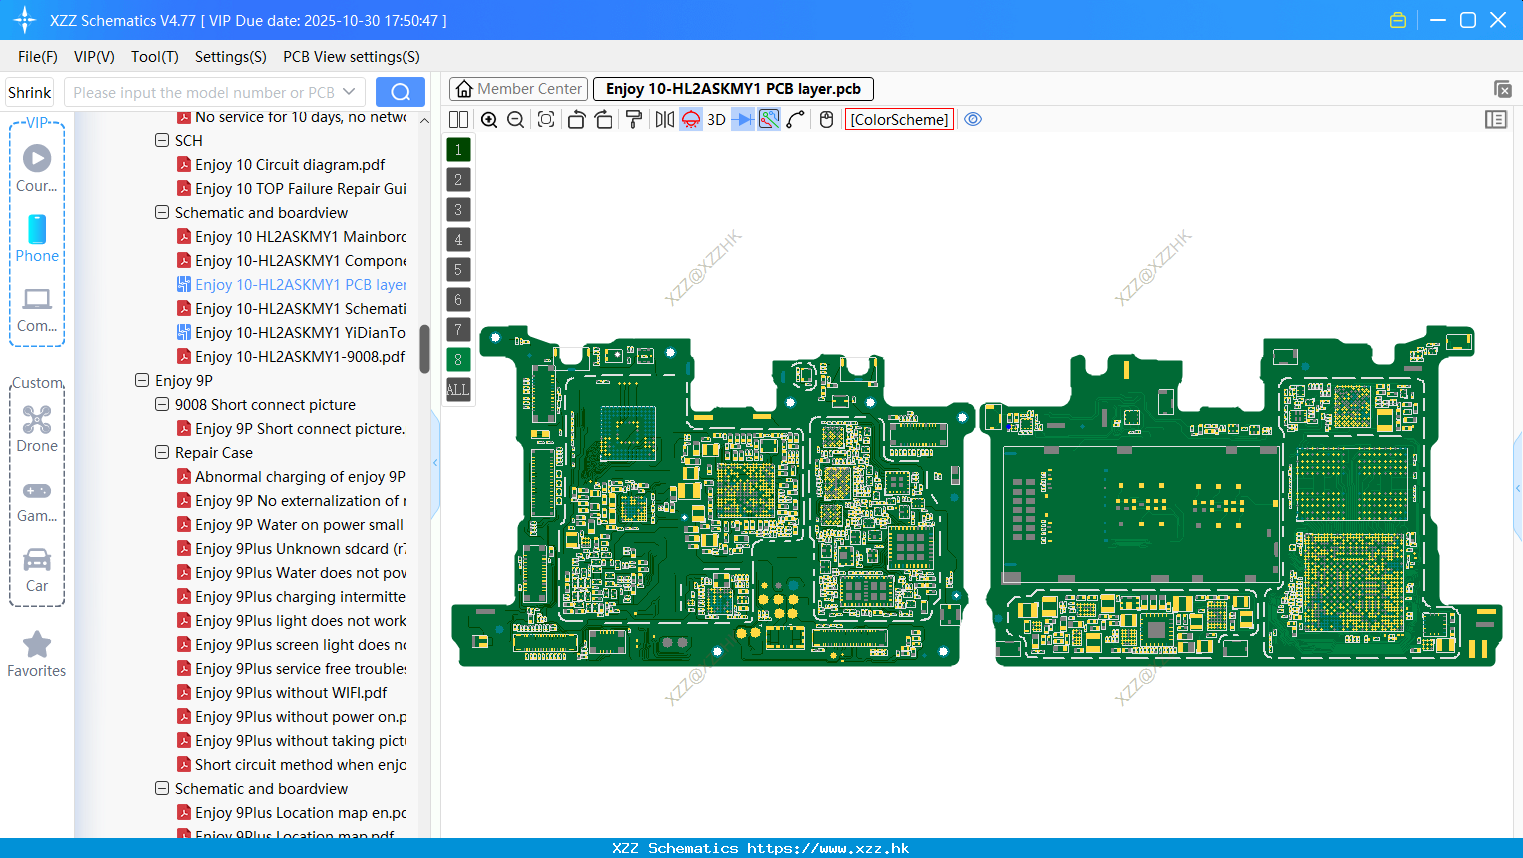
Task: Collapse the Repair Case folder
Action: [162, 453]
